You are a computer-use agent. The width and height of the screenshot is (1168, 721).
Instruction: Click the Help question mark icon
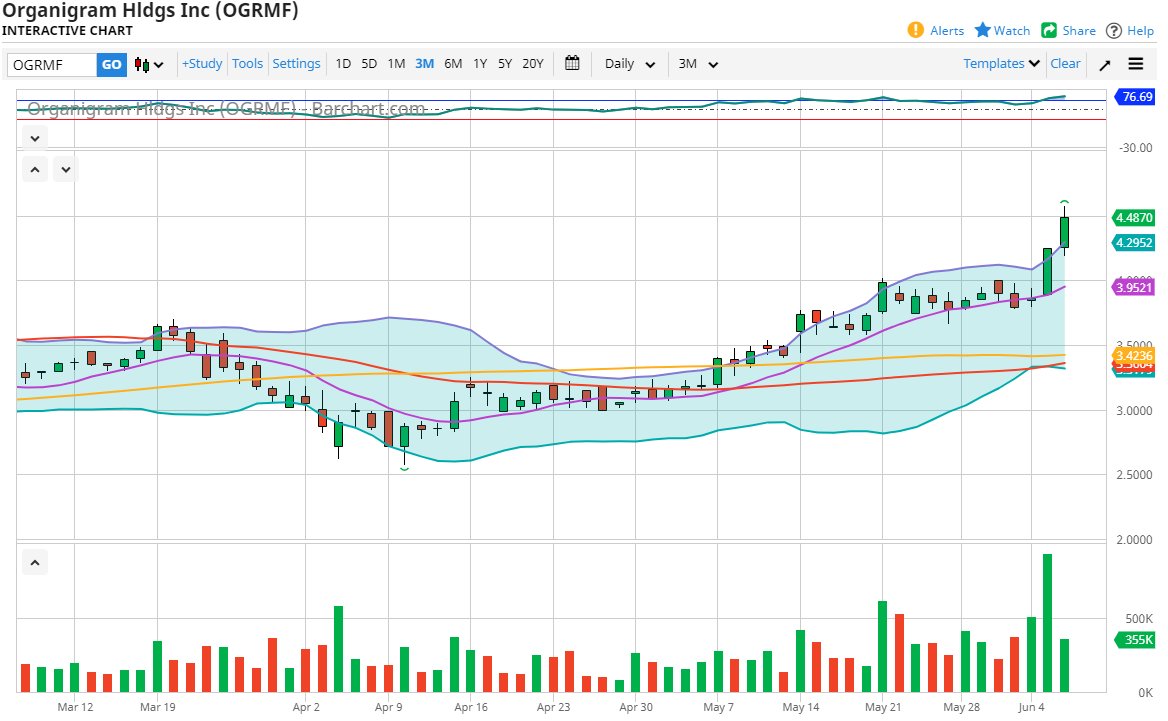click(x=1114, y=31)
